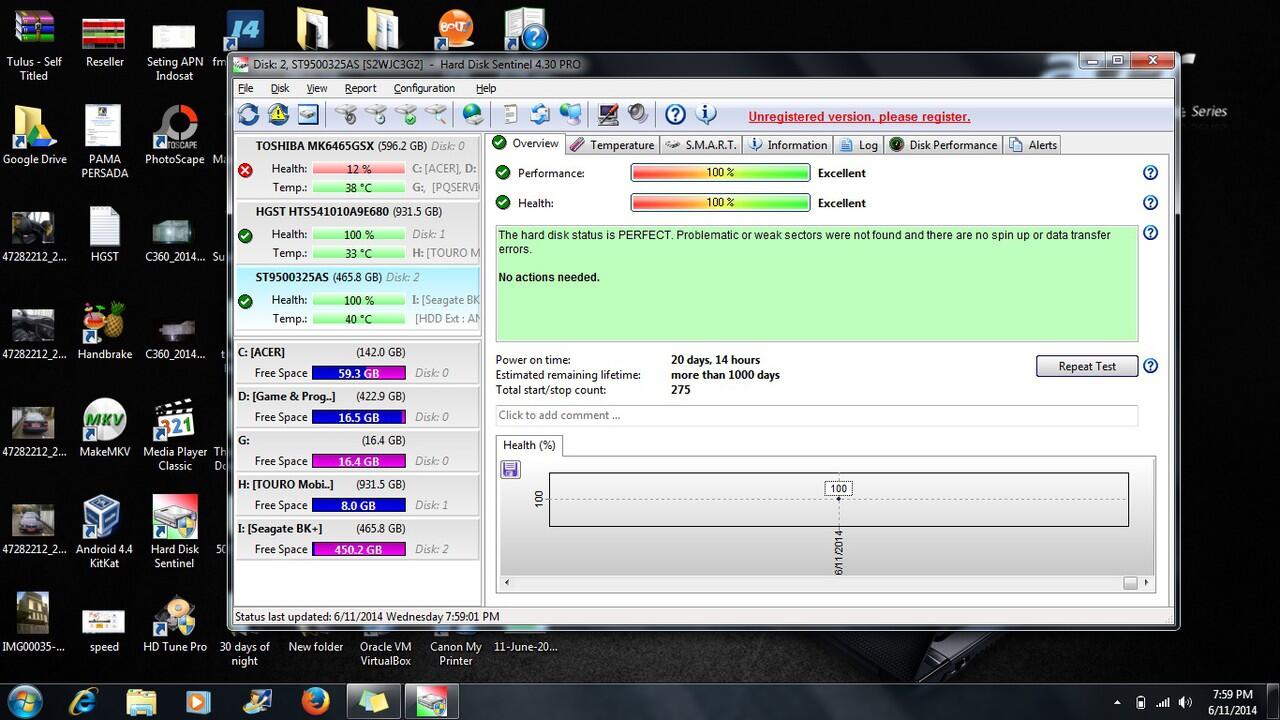Click the Performance 100 % bar
The image size is (1280, 720).
(720, 173)
